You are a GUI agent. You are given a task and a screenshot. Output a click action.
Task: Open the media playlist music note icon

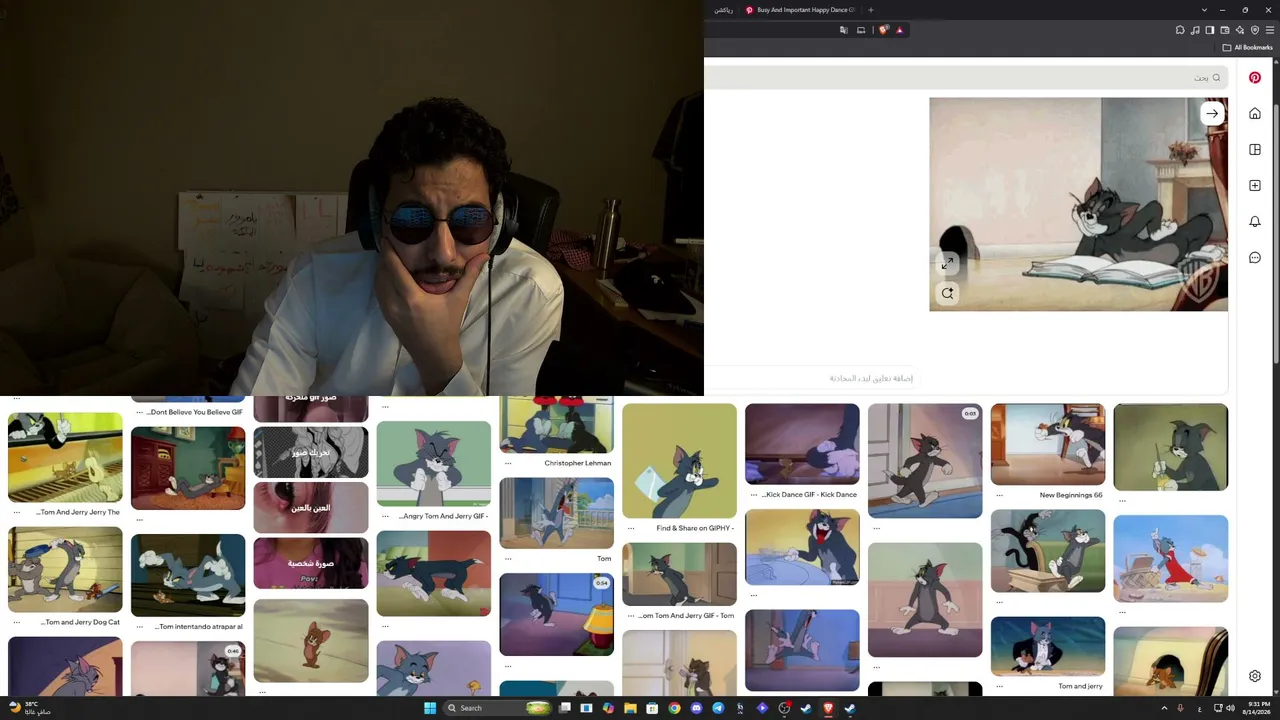point(1195,30)
